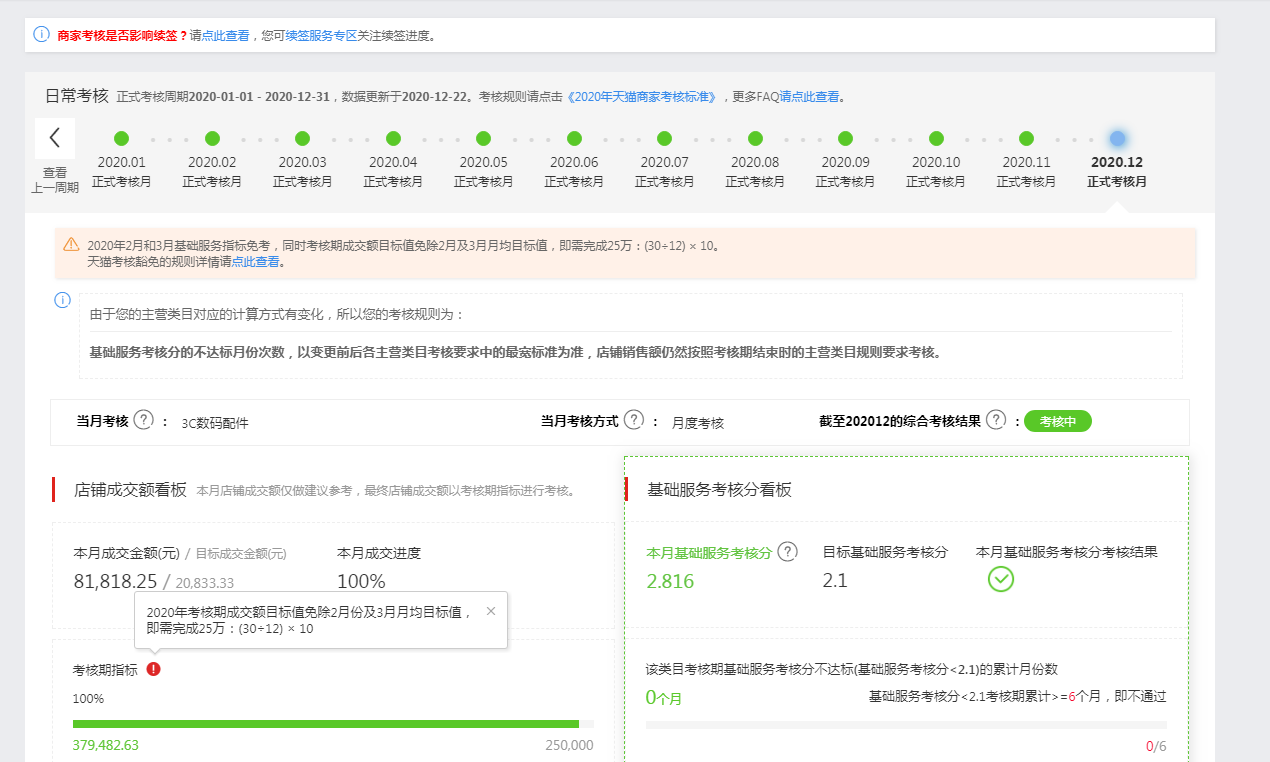Select the 2020.08 assessment month marker
Screen dimensions: 1270x762
755,139
